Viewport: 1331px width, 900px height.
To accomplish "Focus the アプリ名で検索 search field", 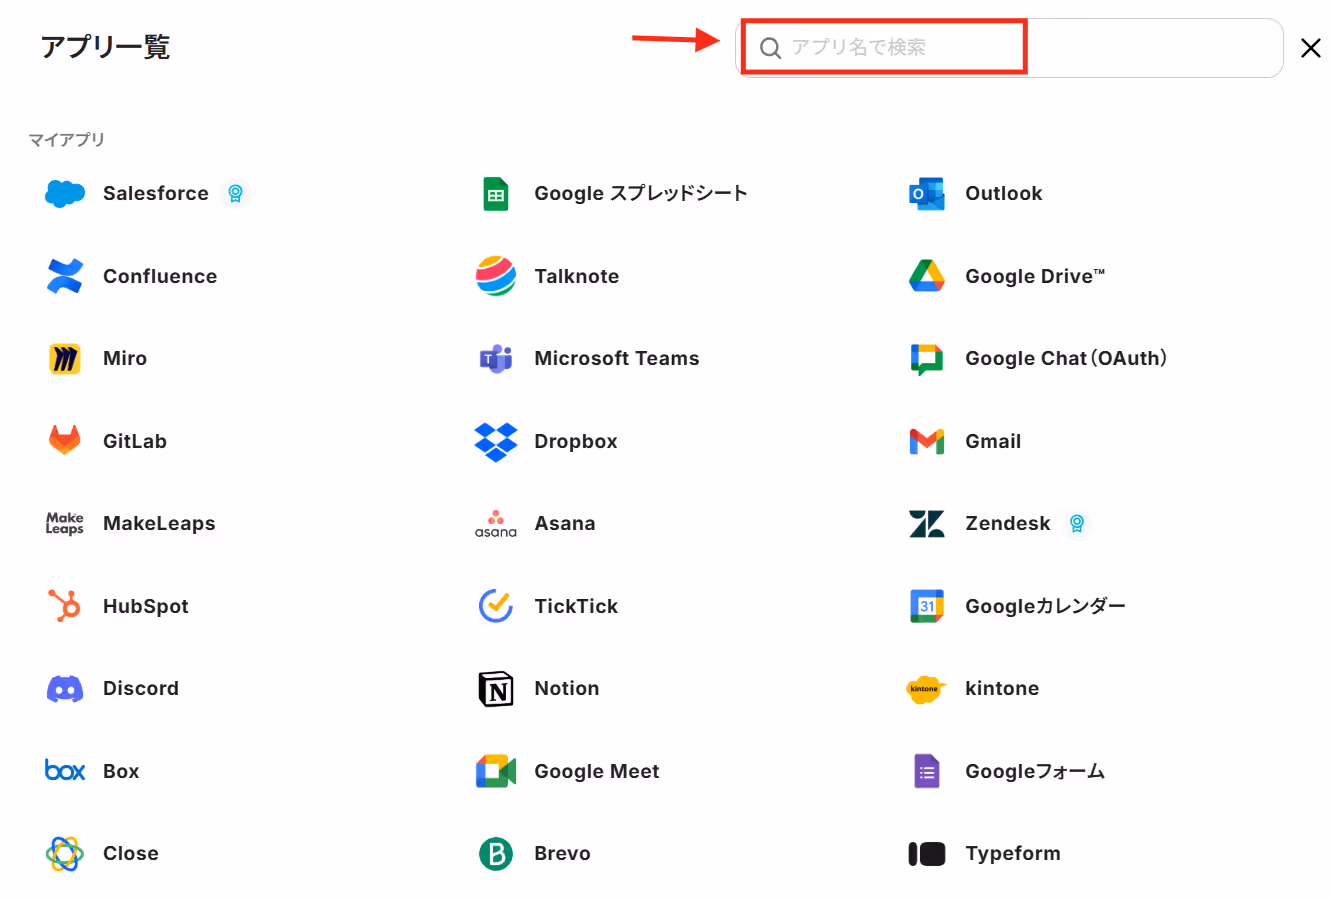I will pos(1010,48).
